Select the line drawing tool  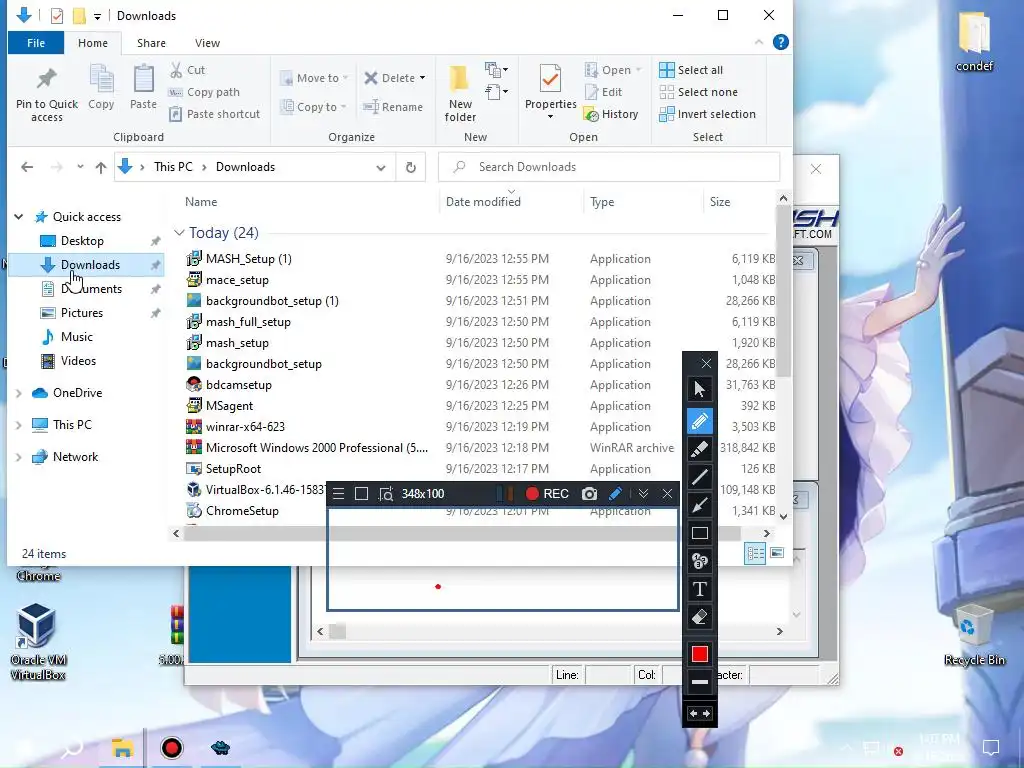tap(699, 477)
